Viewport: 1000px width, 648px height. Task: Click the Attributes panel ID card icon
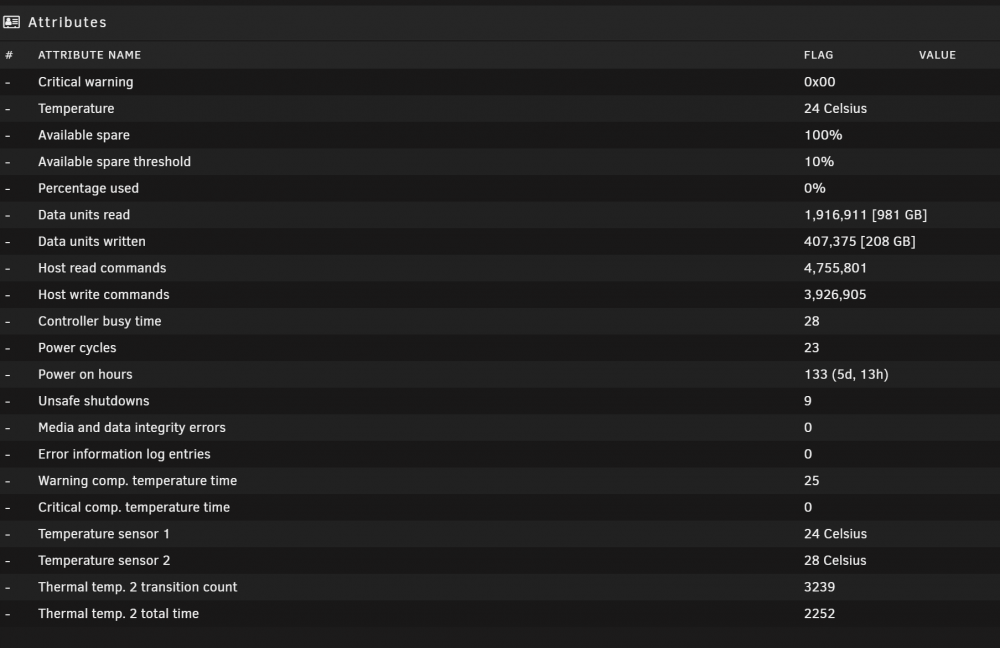(x=11, y=22)
